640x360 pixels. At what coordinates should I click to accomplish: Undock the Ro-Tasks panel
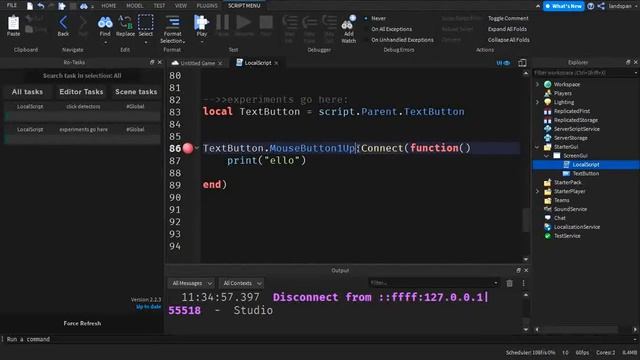click(x=152, y=62)
